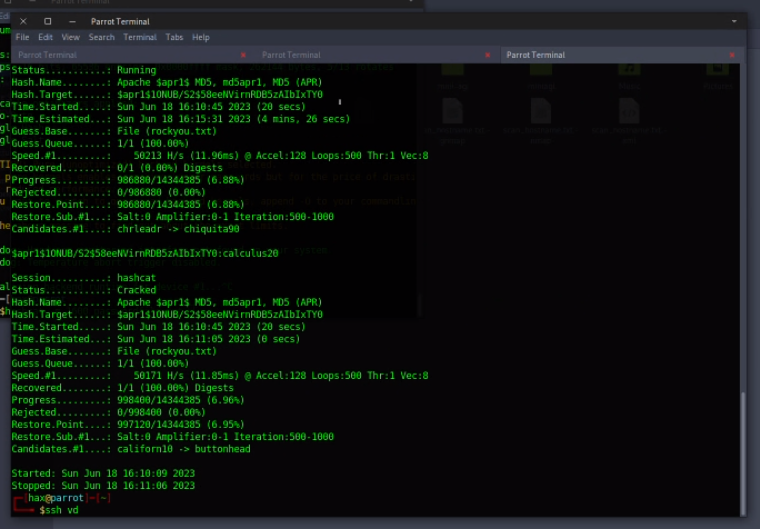Close the rightmost active terminal tab
The width and height of the screenshot is (760, 529).
(731, 55)
